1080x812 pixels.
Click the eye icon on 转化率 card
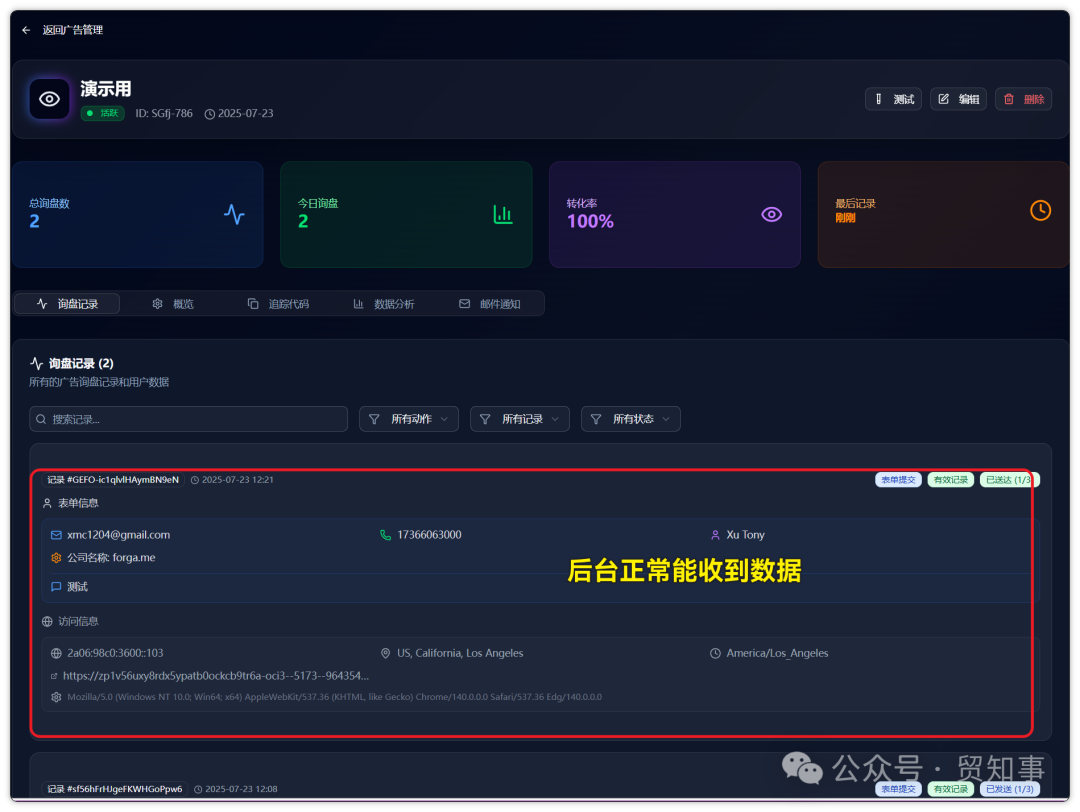pyautogui.click(x=771, y=214)
